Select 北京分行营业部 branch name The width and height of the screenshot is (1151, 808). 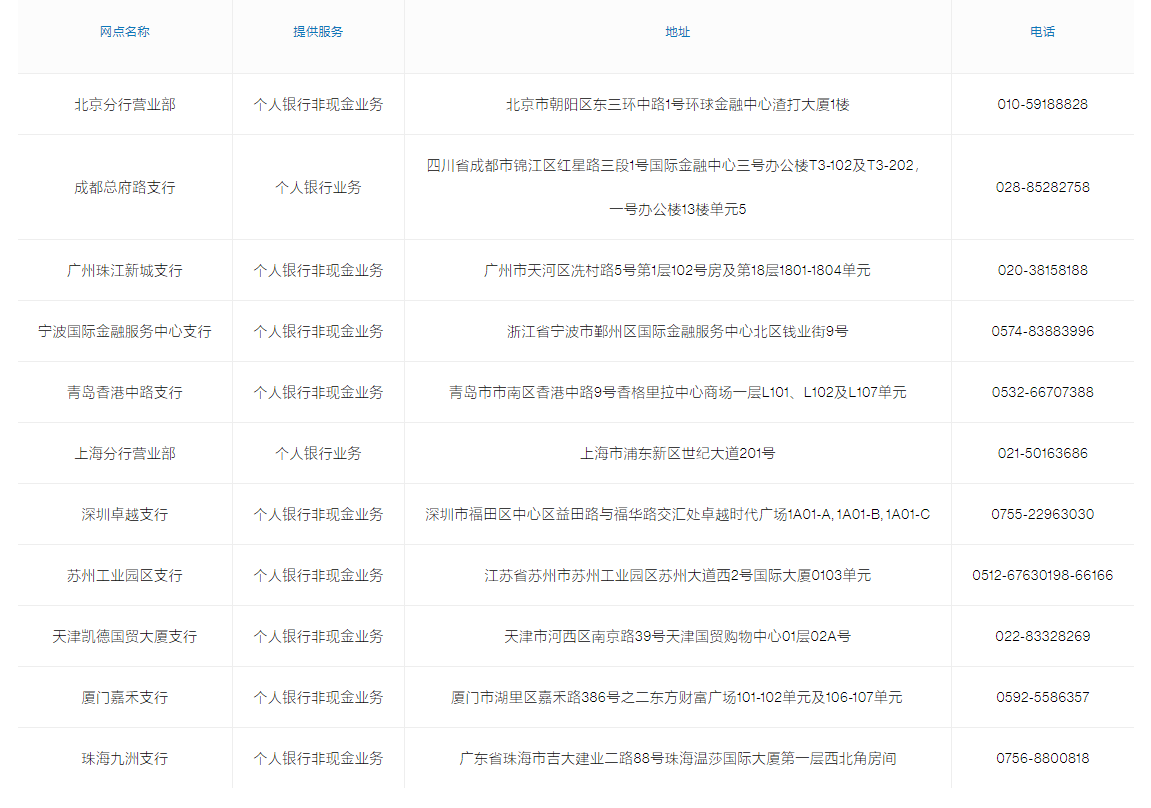pyautogui.click(x=125, y=104)
